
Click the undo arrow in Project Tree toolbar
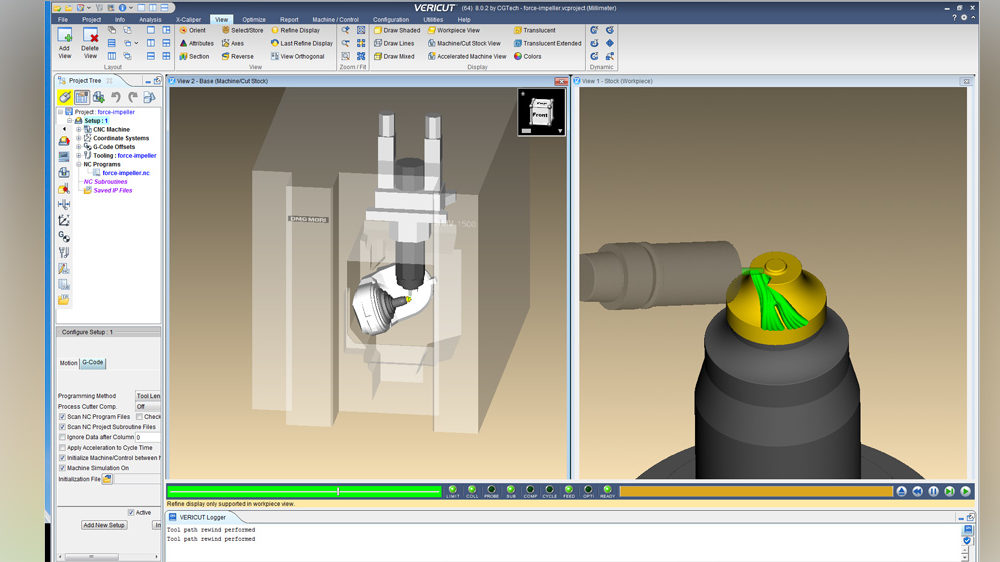coord(115,97)
